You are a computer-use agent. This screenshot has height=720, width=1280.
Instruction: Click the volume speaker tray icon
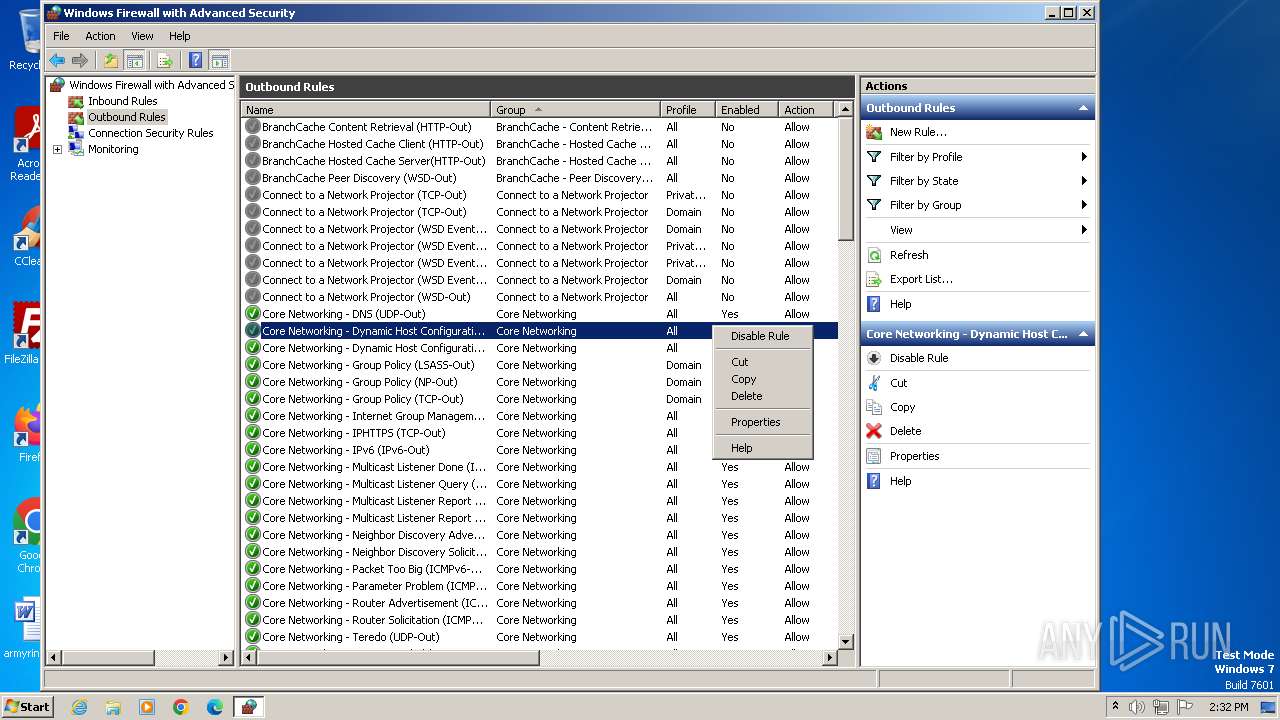pos(1137,707)
